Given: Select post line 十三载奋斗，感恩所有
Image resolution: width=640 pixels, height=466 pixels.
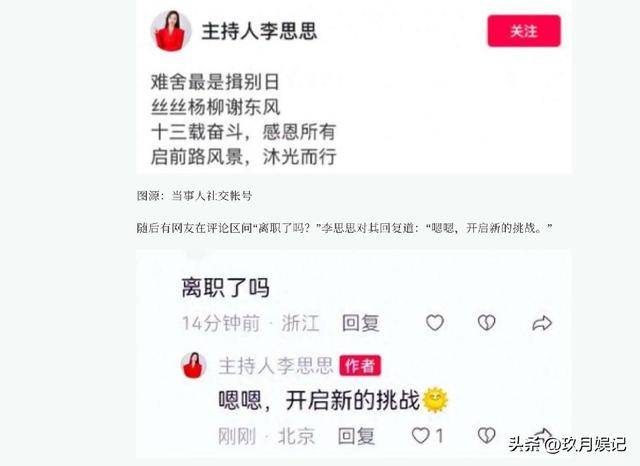Looking at the screenshot, I should tap(244, 132).
